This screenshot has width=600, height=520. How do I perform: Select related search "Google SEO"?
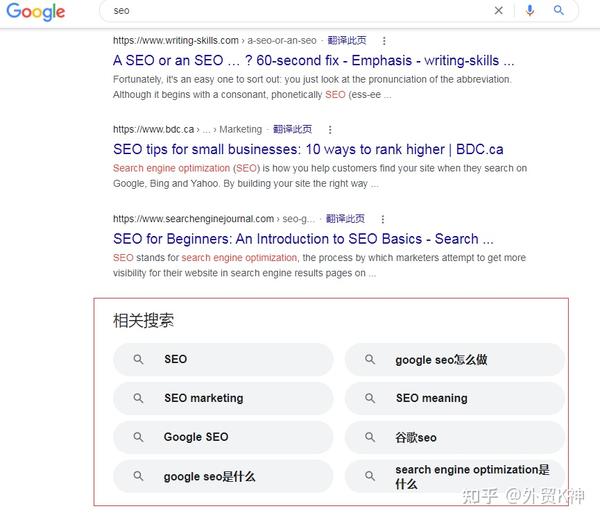point(223,437)
